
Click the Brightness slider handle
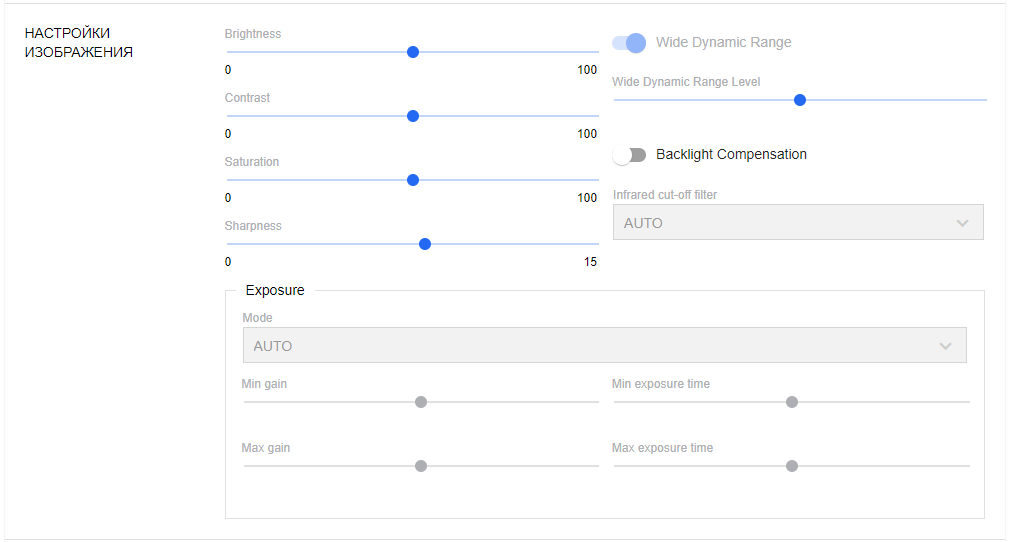pos(413,52)
